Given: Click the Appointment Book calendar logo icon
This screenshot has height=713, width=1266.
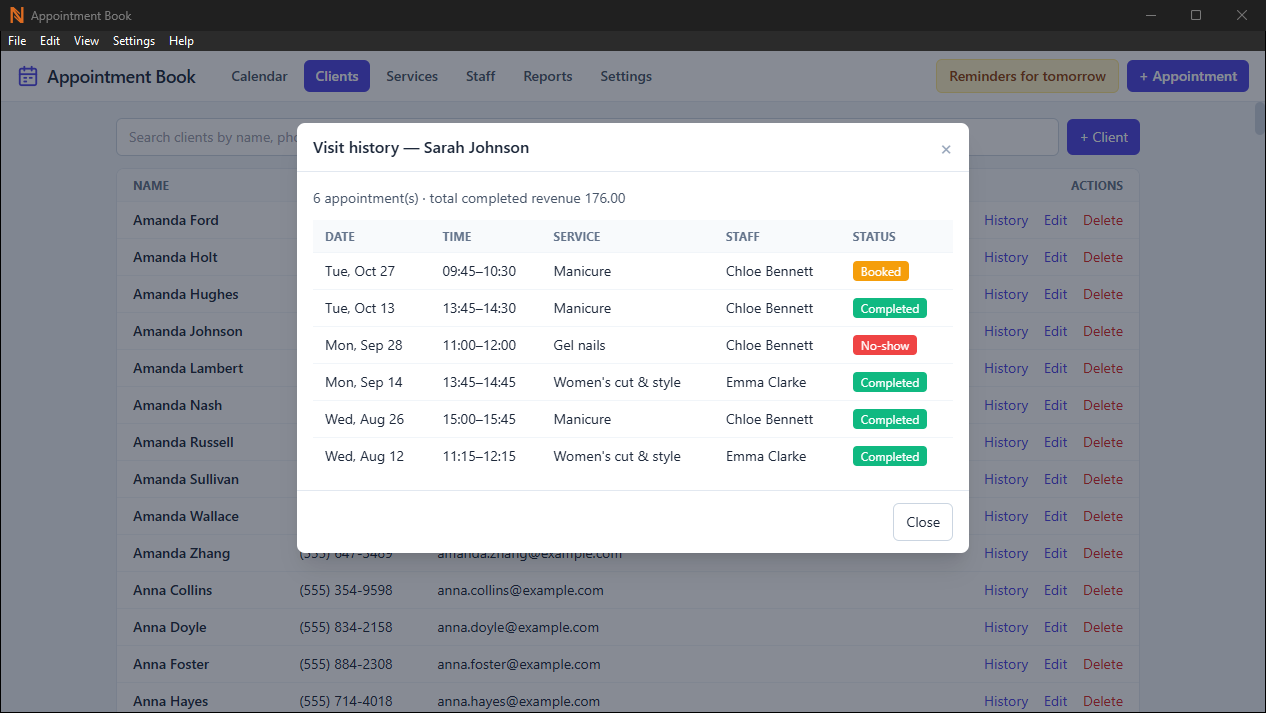Looking at the screenshot, I should (x=28, y=76).
